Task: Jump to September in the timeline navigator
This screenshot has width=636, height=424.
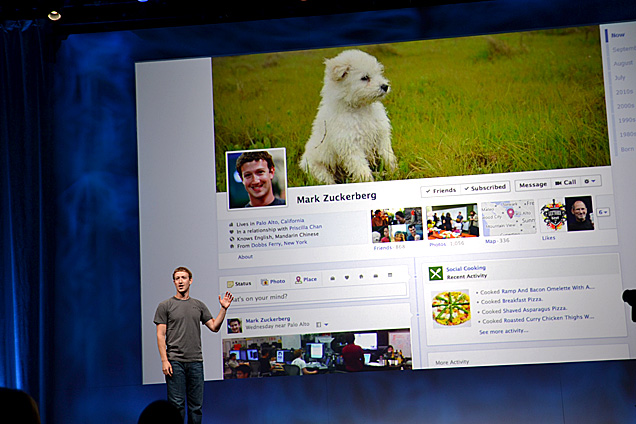Action: pos(624,49)
